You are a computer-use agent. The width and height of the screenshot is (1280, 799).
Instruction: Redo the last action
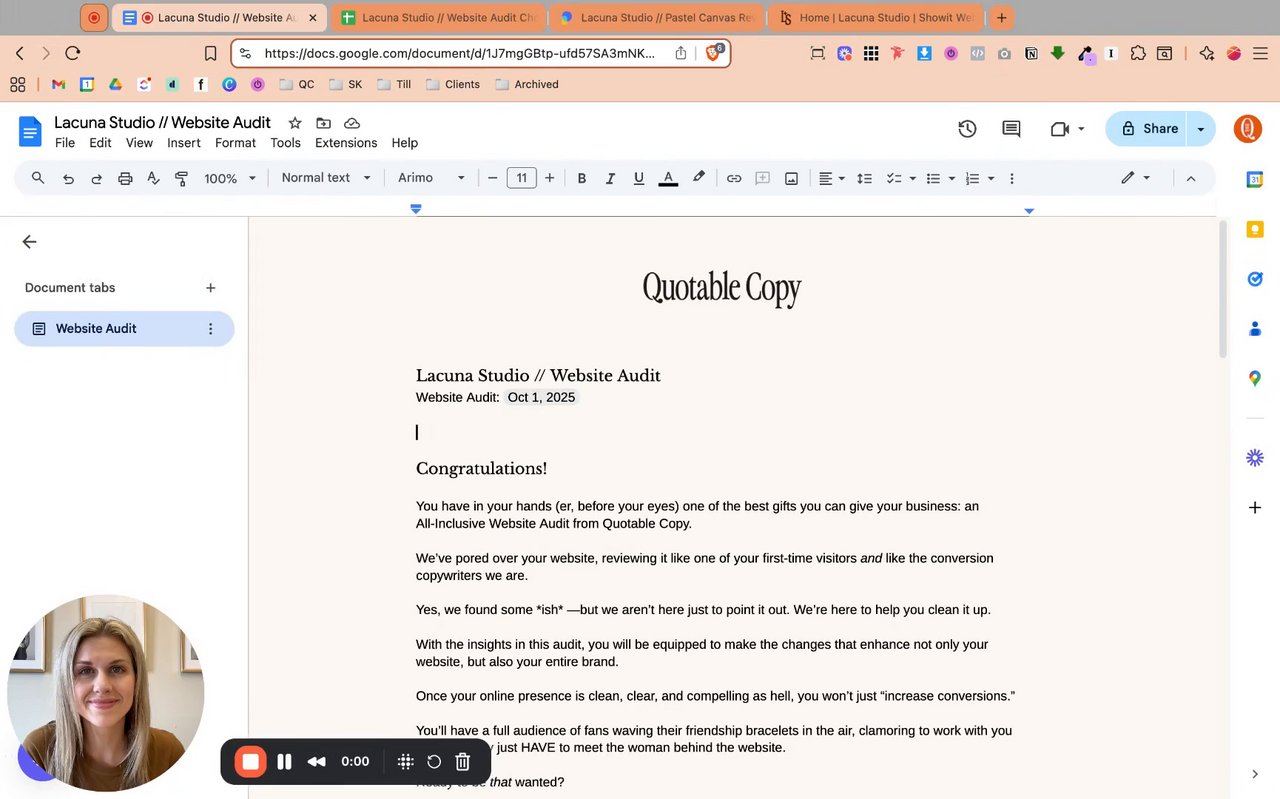tap(97, 178)
